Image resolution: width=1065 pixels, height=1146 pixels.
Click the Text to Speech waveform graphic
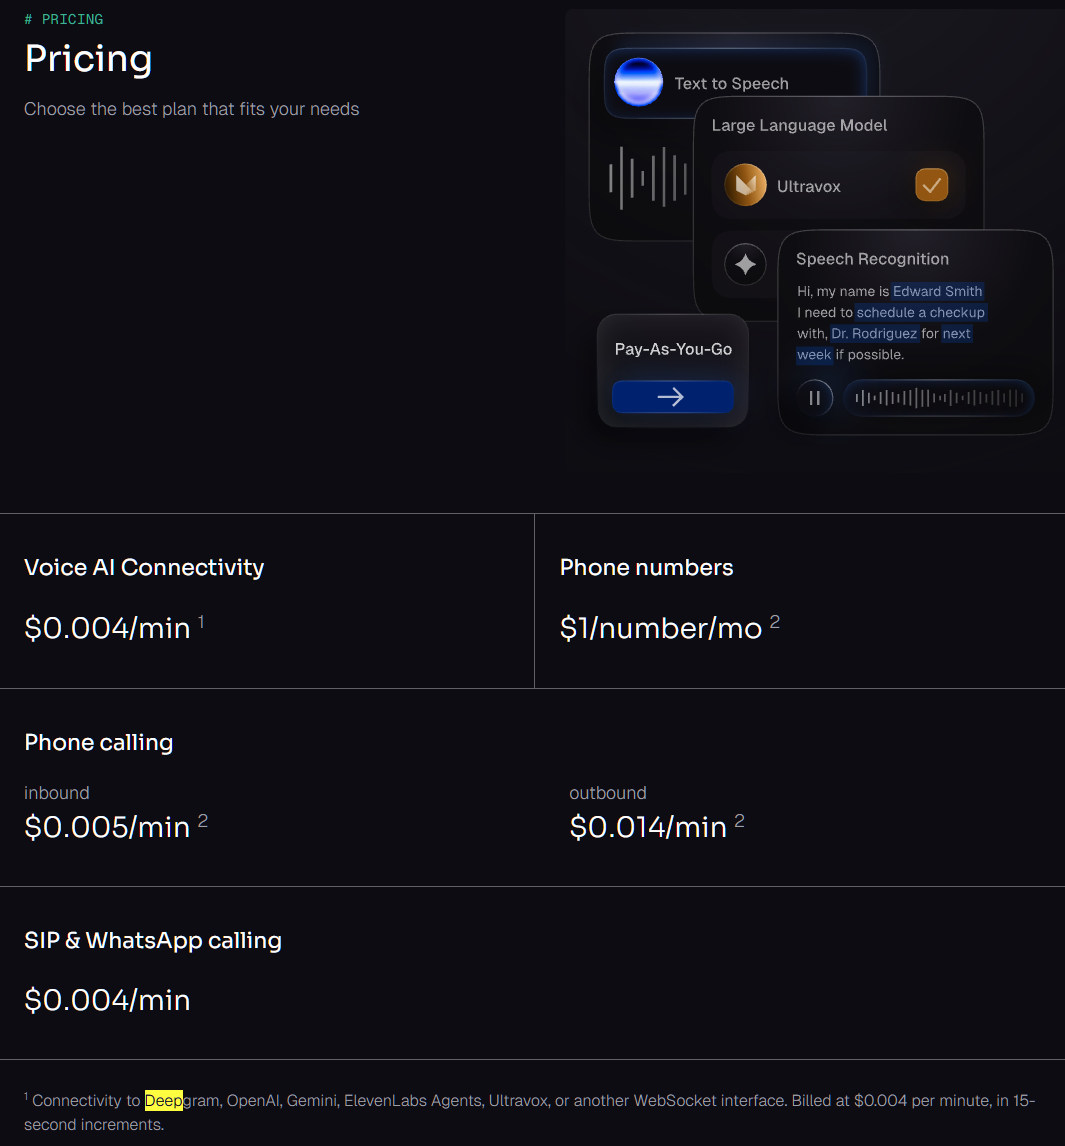(x=648, y=179)
